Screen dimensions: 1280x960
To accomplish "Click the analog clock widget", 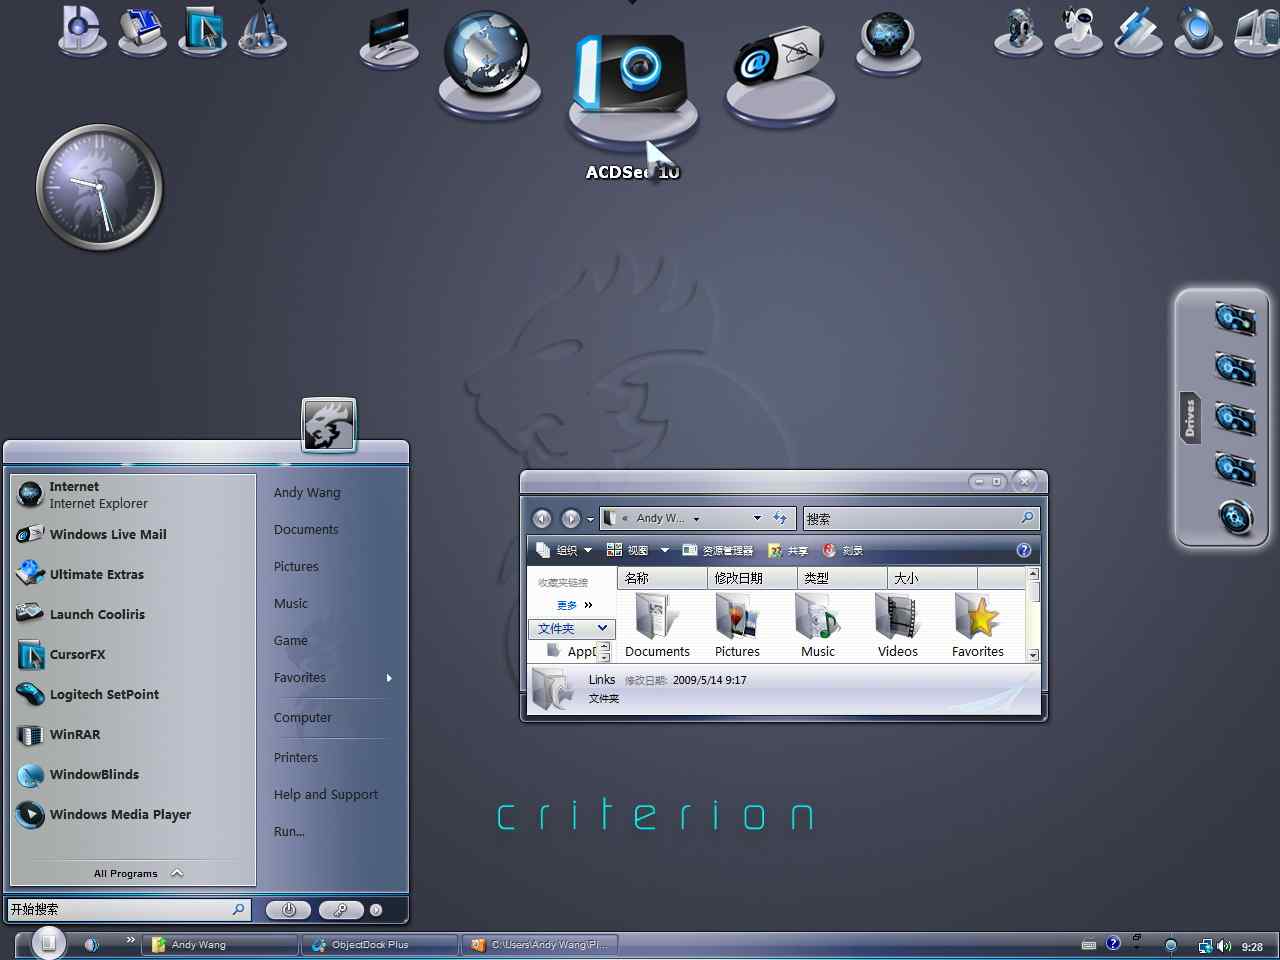I will [99, 187].
